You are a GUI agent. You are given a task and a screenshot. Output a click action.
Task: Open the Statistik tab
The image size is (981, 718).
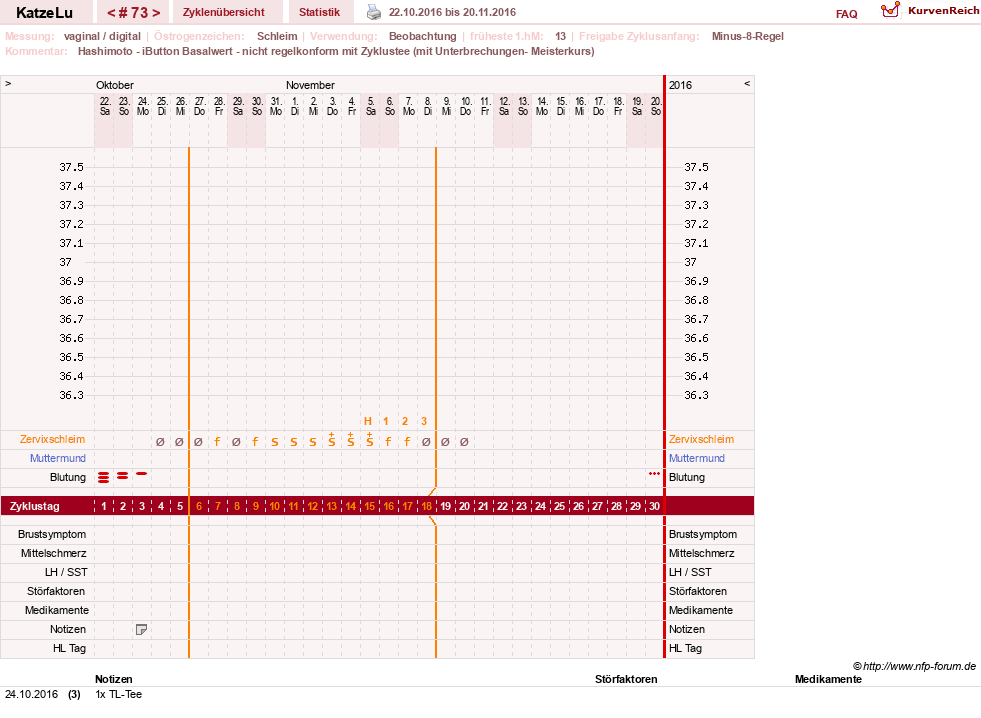click(x=319, y=12)
